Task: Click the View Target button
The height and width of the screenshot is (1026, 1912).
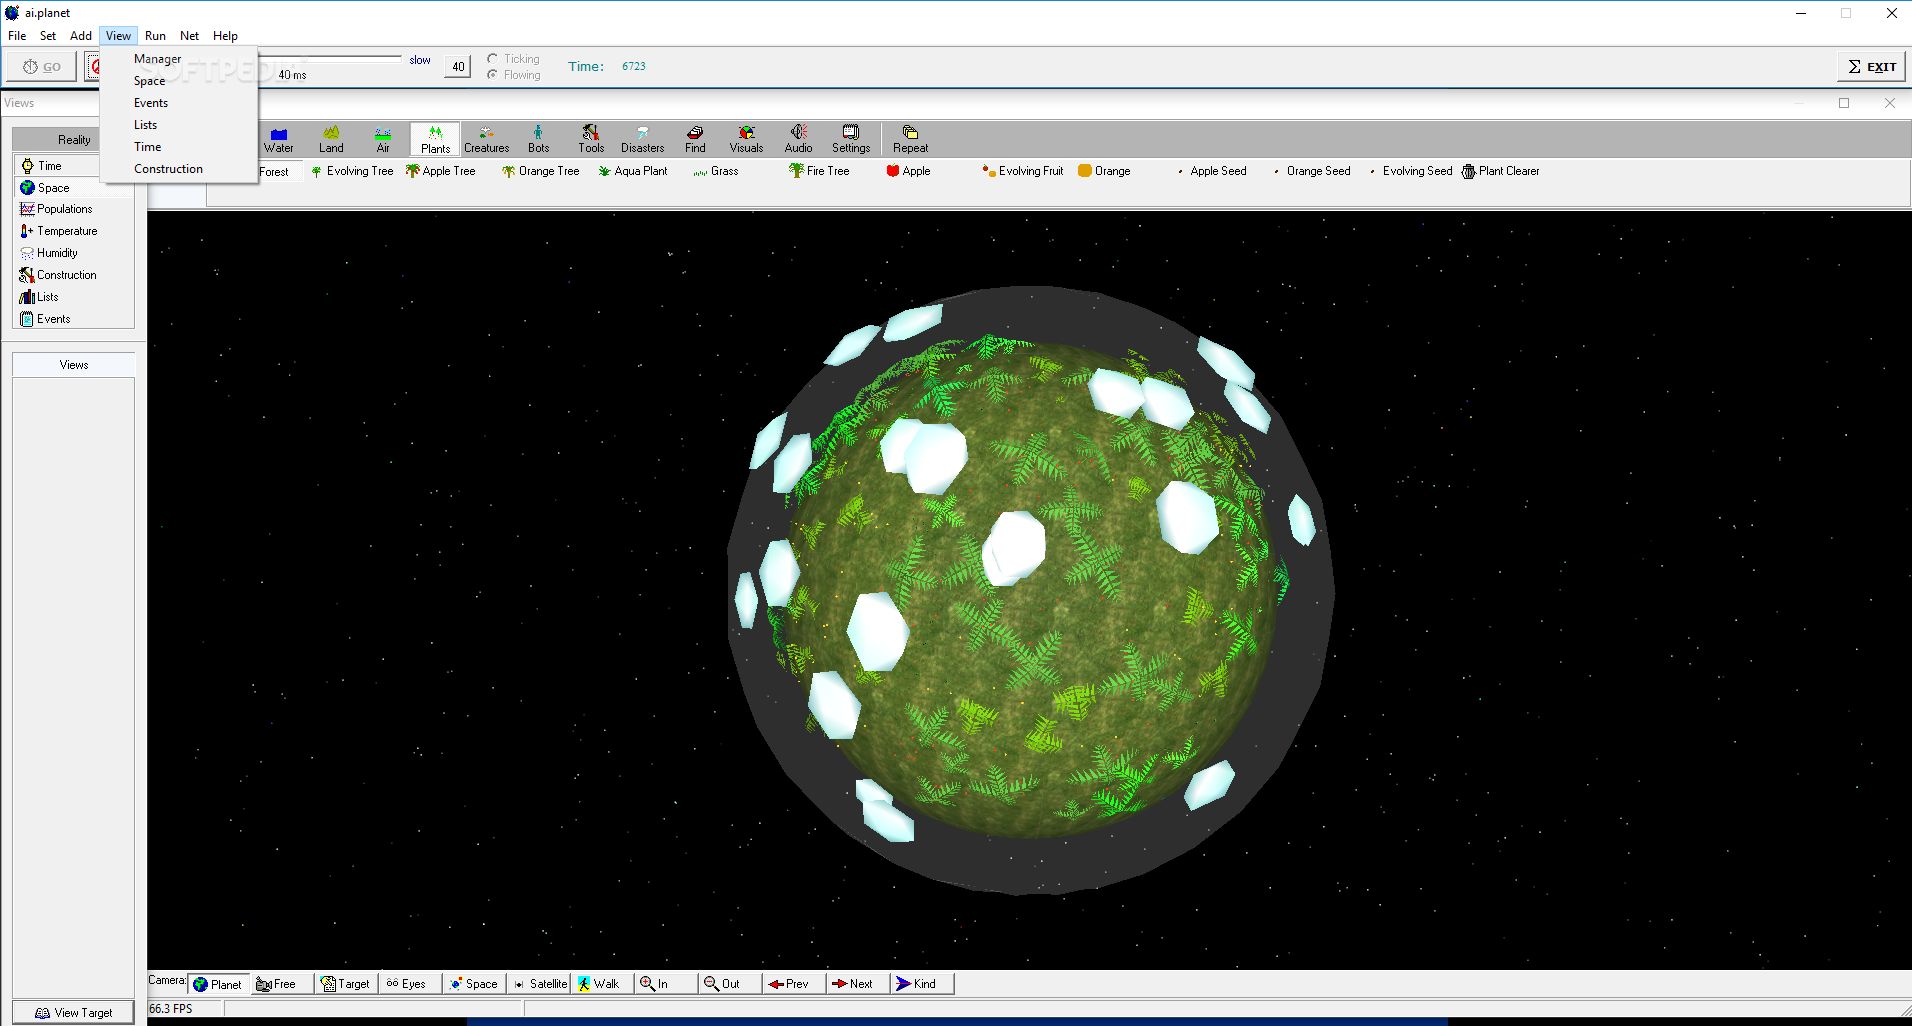Action: tap(73, 1012)
